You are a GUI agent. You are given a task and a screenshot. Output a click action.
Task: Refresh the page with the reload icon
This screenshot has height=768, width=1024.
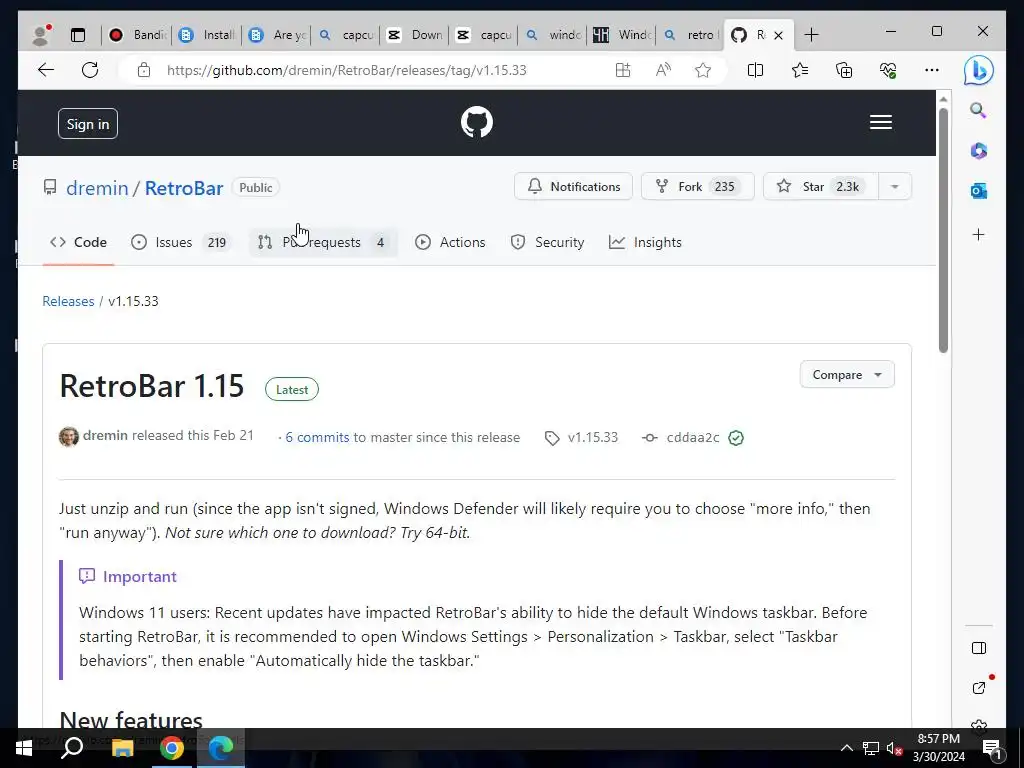pos(90,70)
